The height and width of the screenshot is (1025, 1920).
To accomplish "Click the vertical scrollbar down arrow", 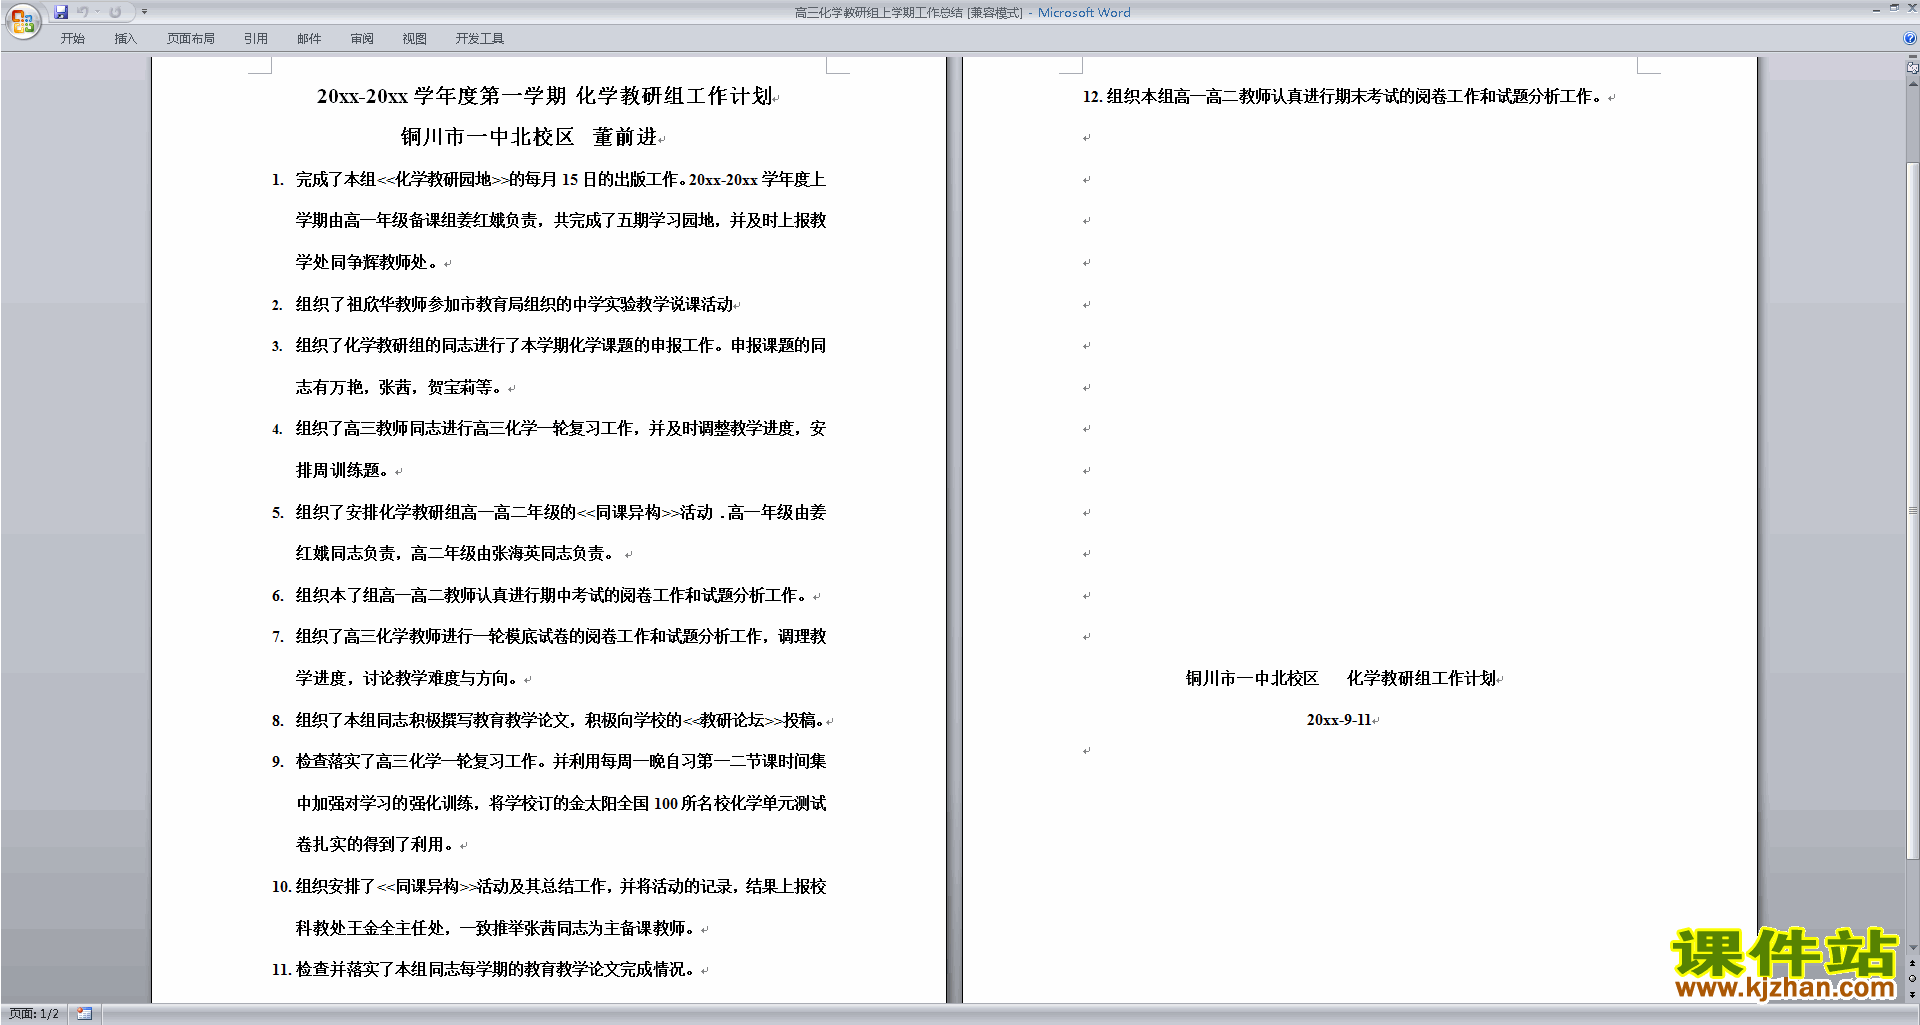I will (1912, 948).
